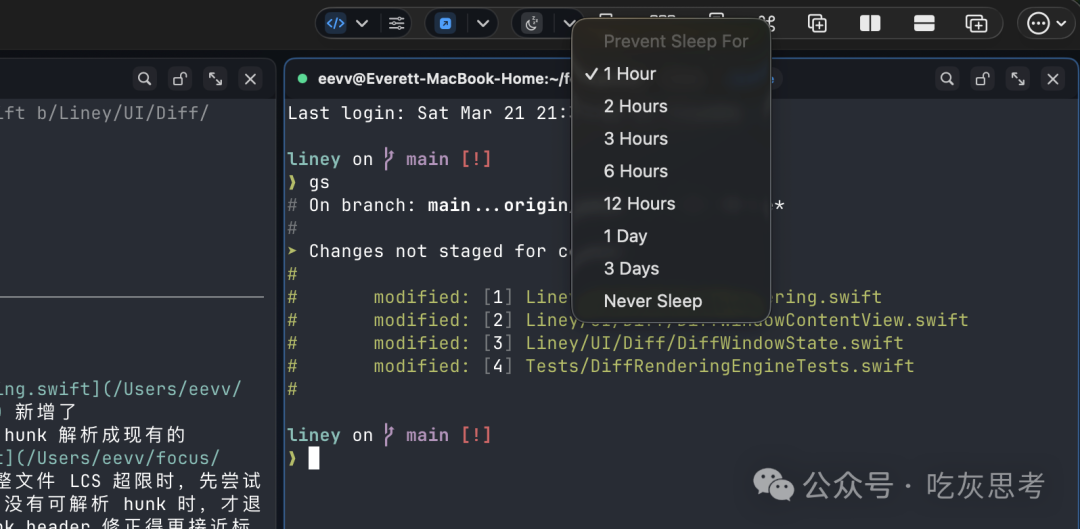The width and height of the screenshot is (1080, 529).
Task: Select 3 Days in Prevent Sleep menu
Action: click(x=671, y=269)
